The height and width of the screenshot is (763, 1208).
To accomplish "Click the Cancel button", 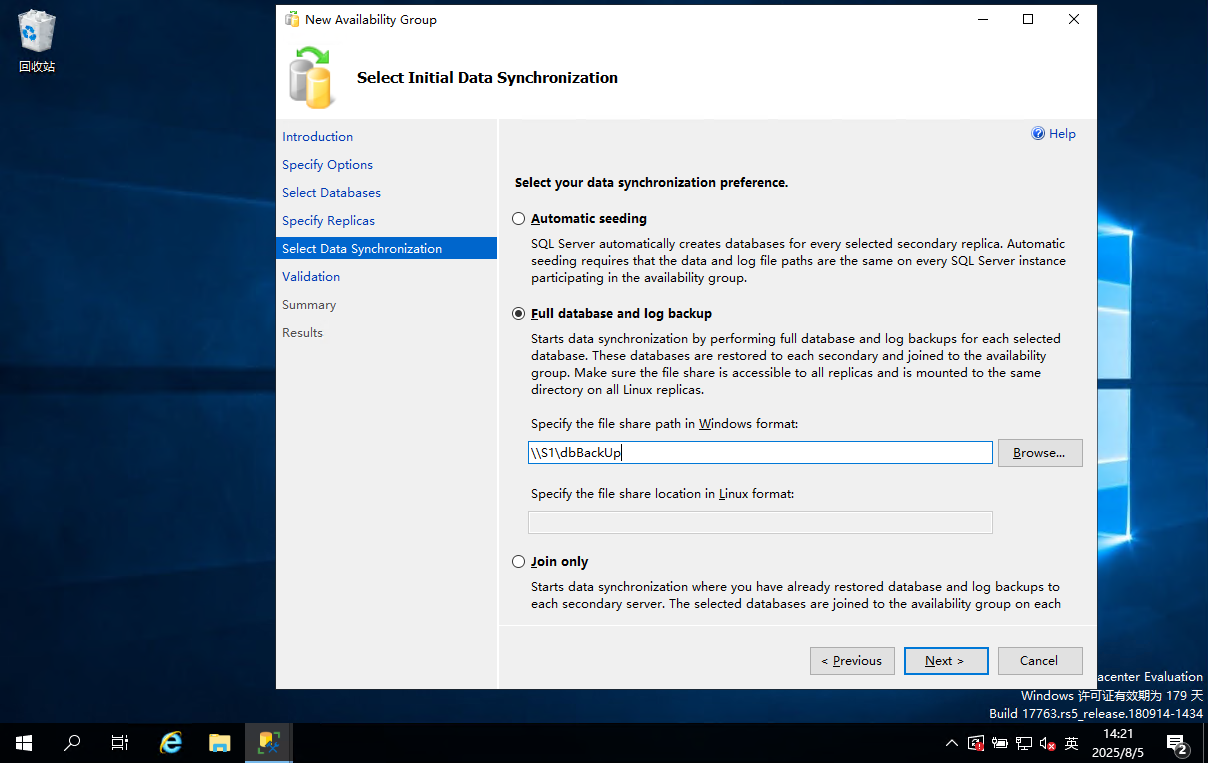I will tap(1040, 661).
